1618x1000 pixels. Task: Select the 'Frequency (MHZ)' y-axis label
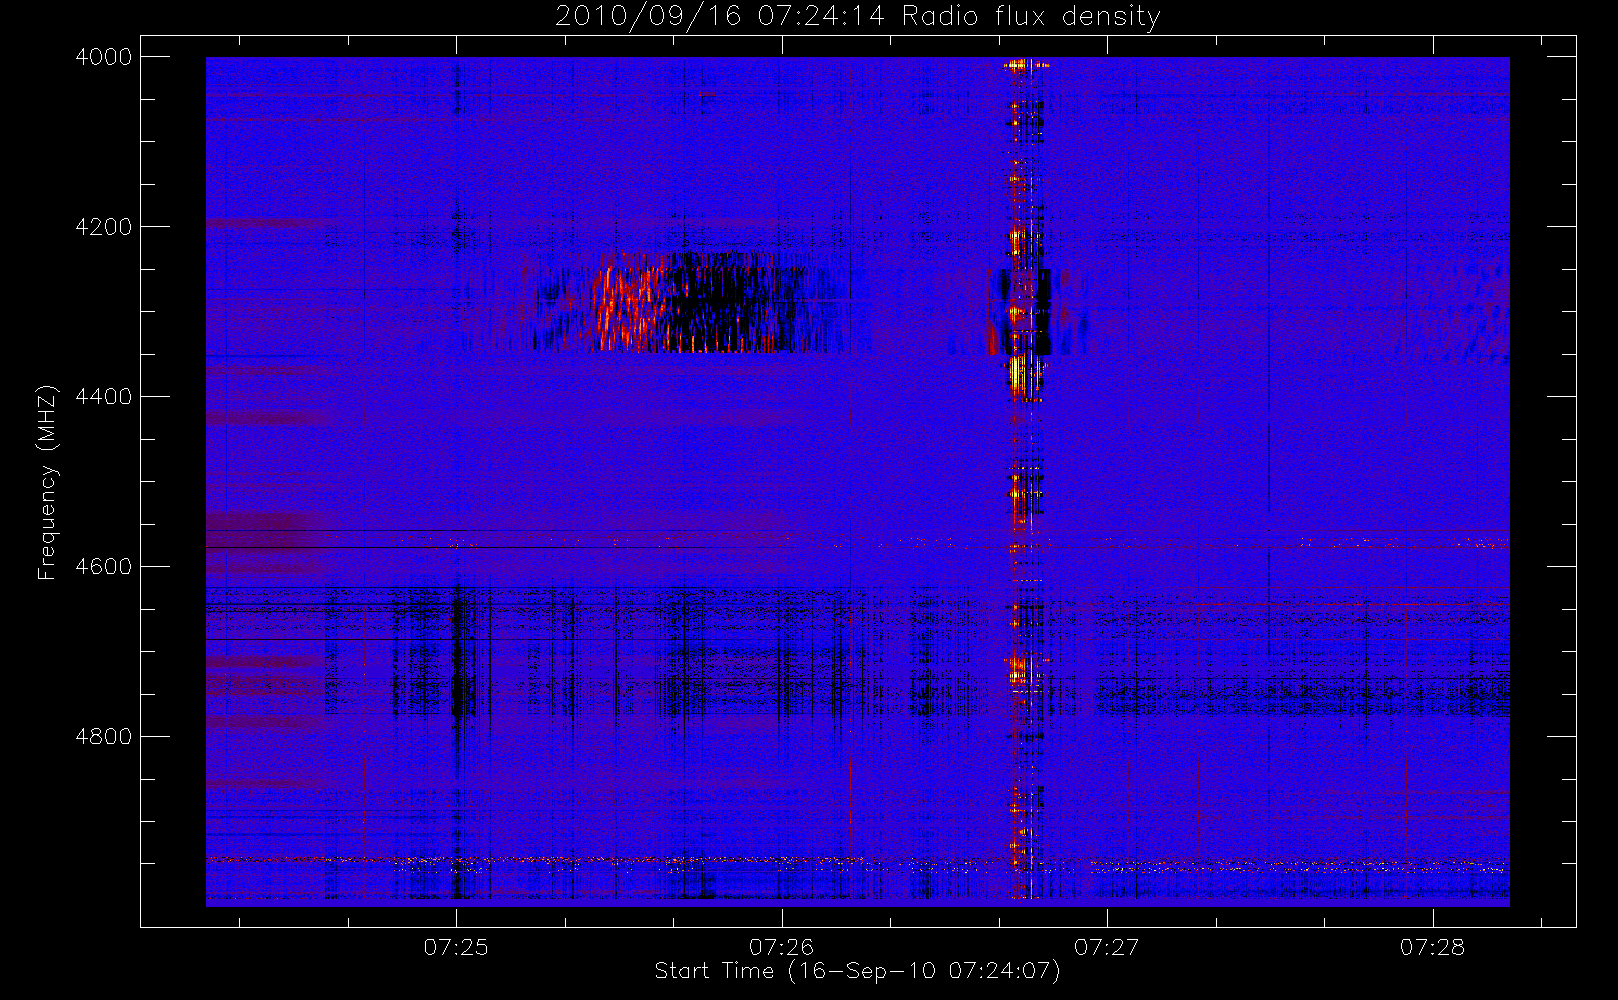(46, 482)
